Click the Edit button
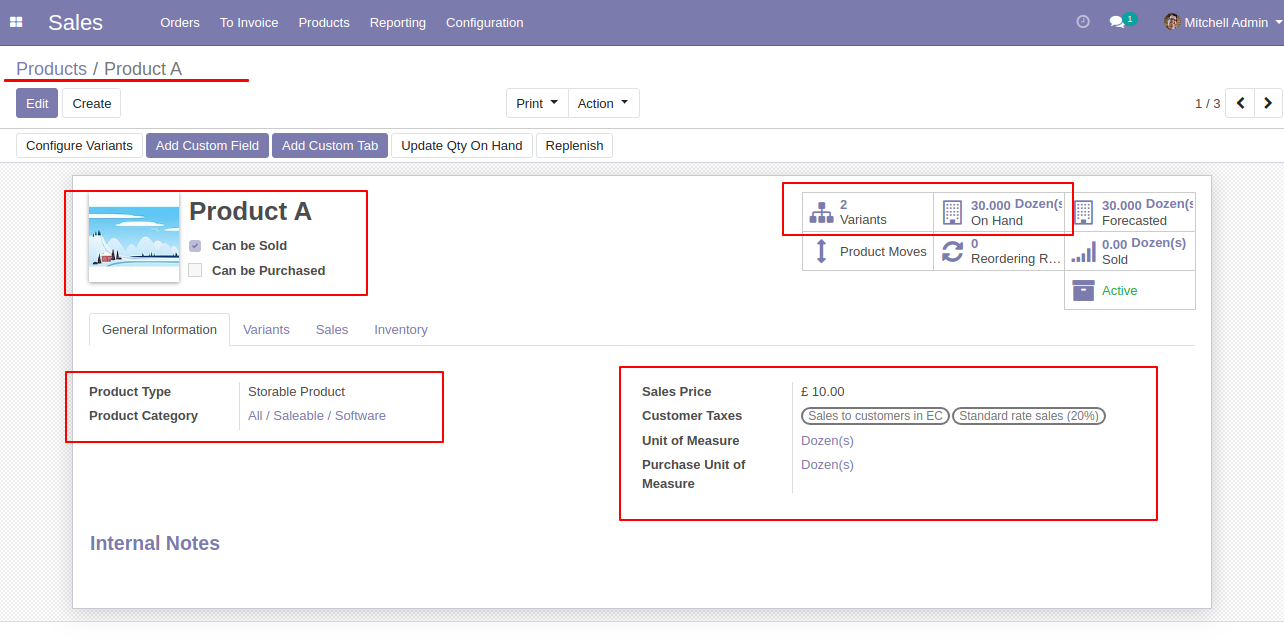 [x=37, y=103]
